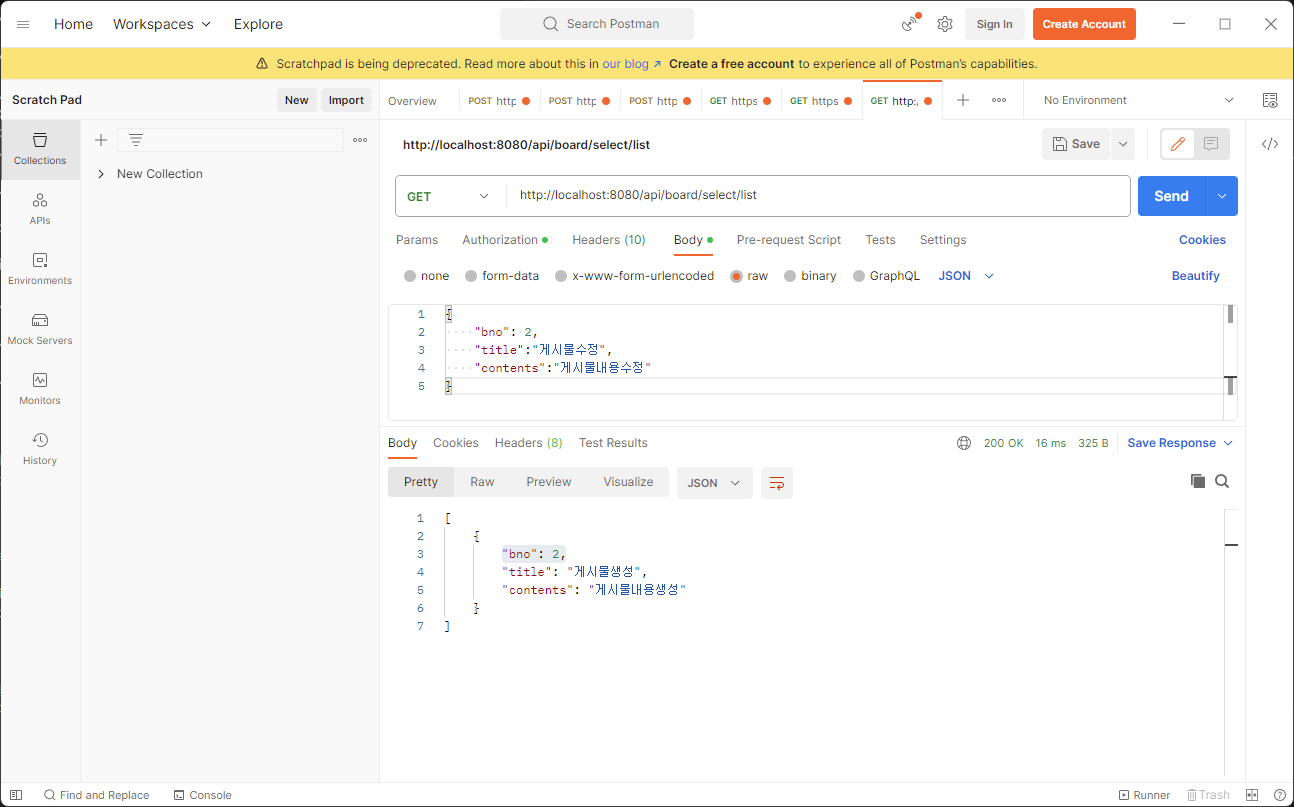Add a new request tab with plus icon
1294x807 pixels.
tap(963, 100)
